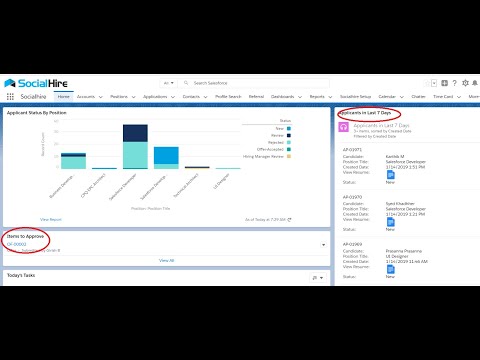Image resolution: width=480 pixels, height=360 pixels.
Task: Go to the Home tab
Action: coord(63,97)
